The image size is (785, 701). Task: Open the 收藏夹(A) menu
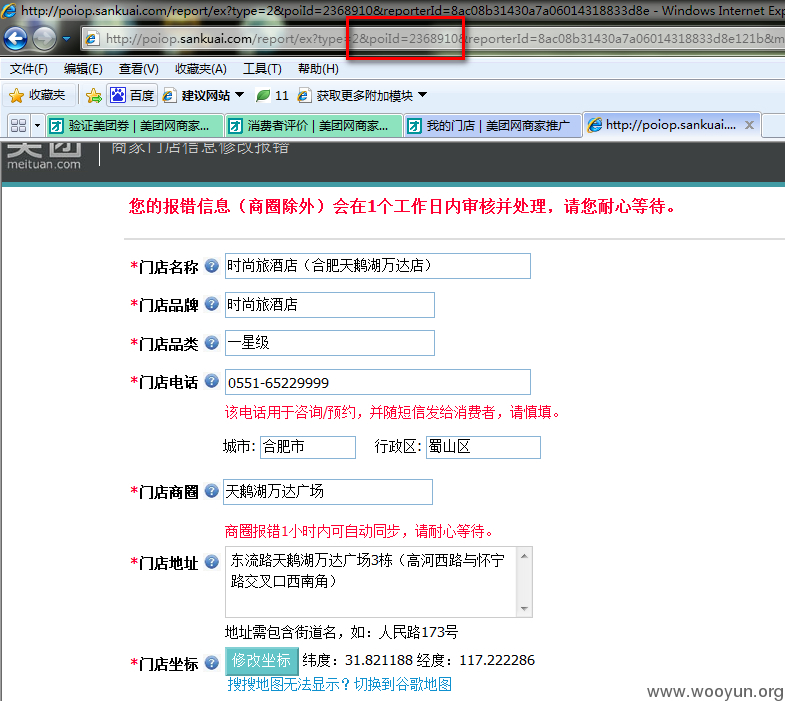click(x=201, y=69)
